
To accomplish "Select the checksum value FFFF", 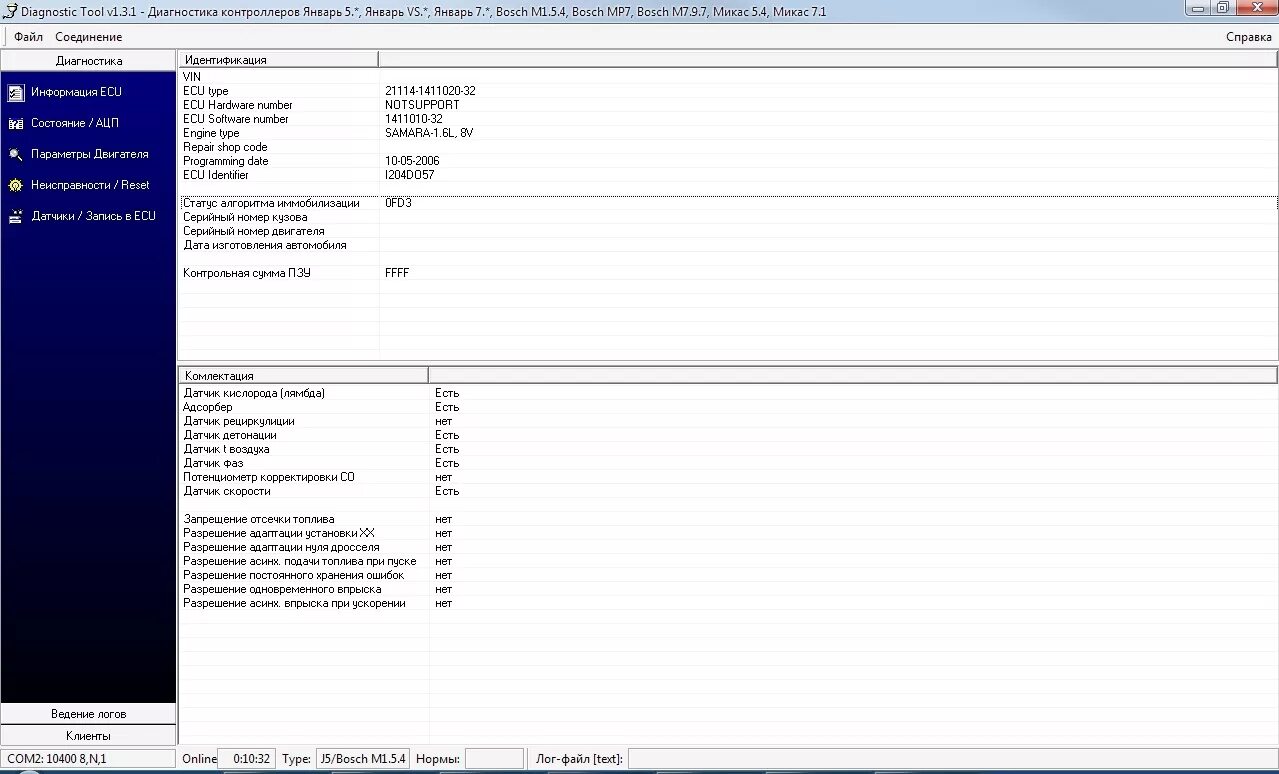I will [x=397, y=273].
